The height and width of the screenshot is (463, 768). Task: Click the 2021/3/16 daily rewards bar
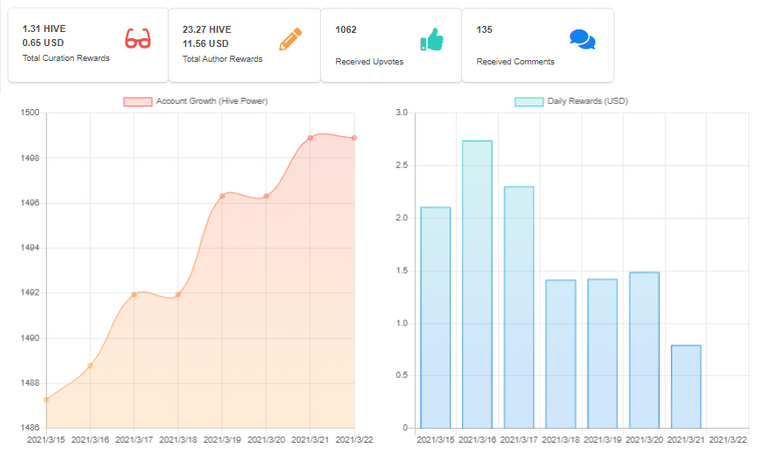477,284
